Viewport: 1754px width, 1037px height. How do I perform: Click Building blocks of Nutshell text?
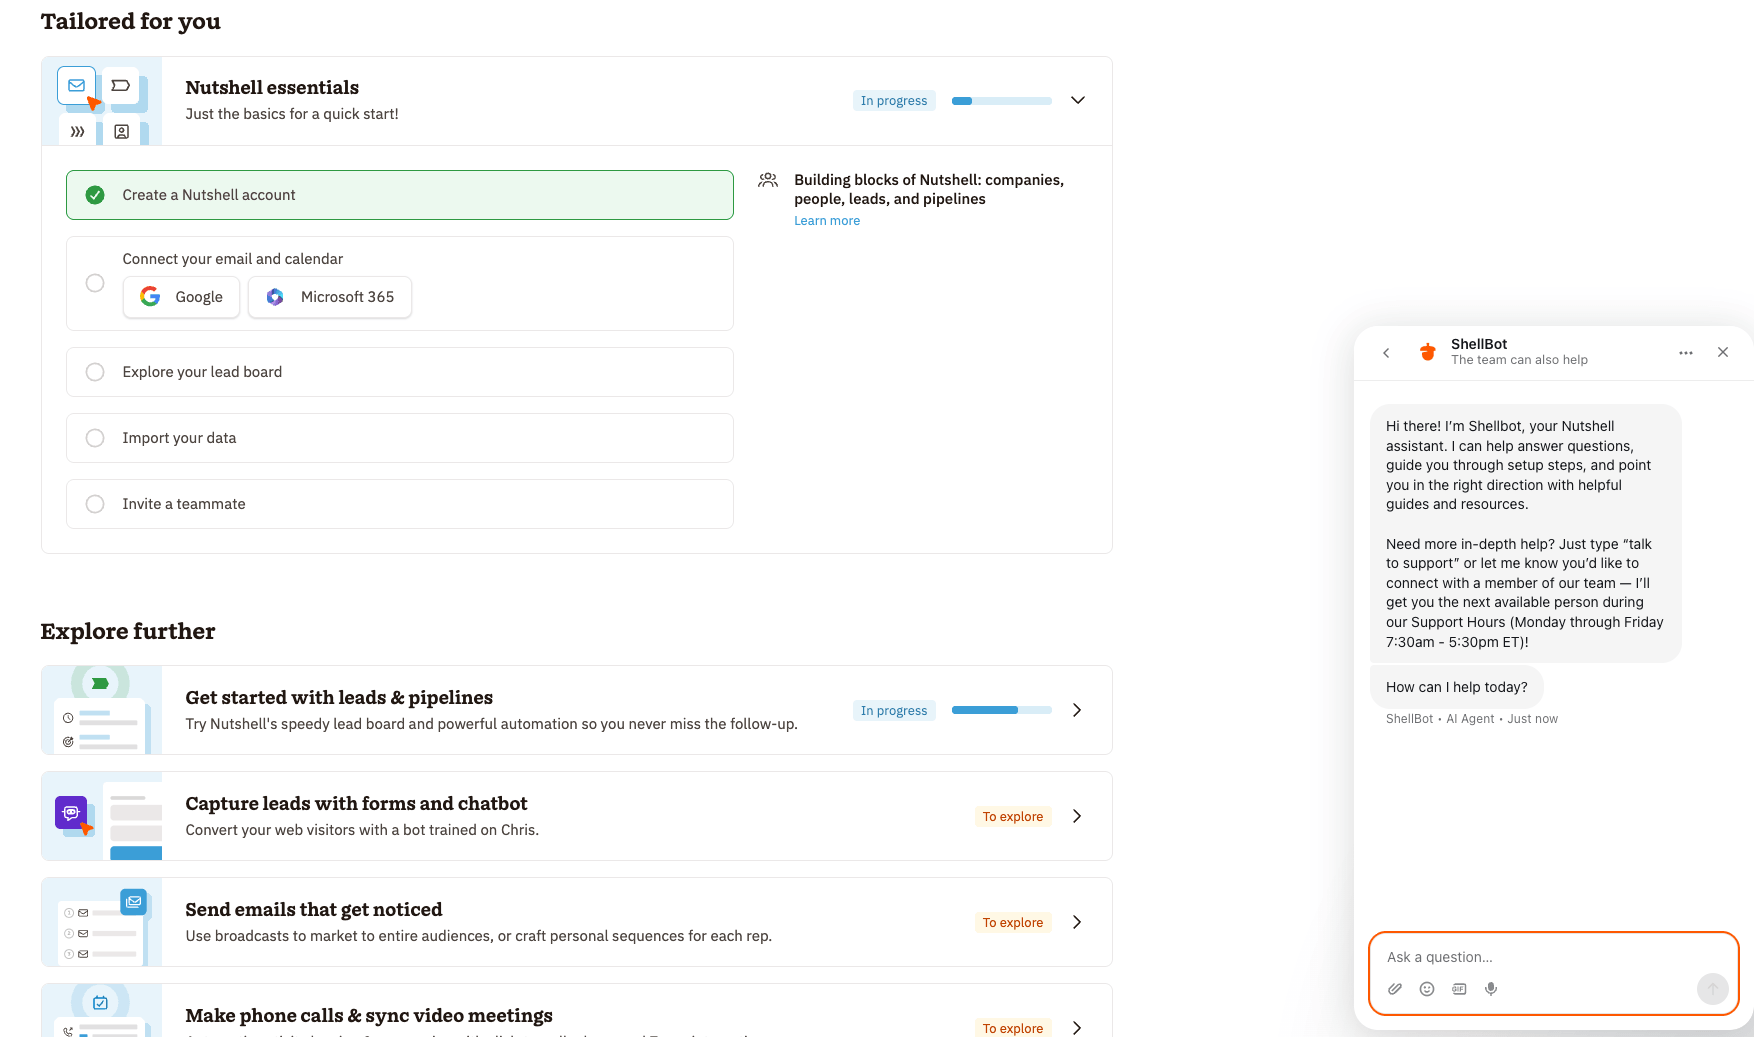[x=929, y=190]
